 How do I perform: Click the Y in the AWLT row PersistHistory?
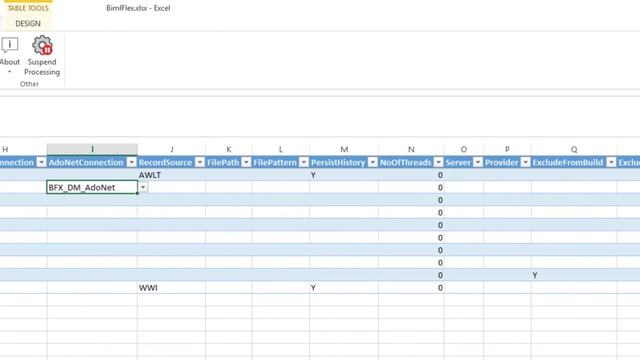tap(313, 175)
